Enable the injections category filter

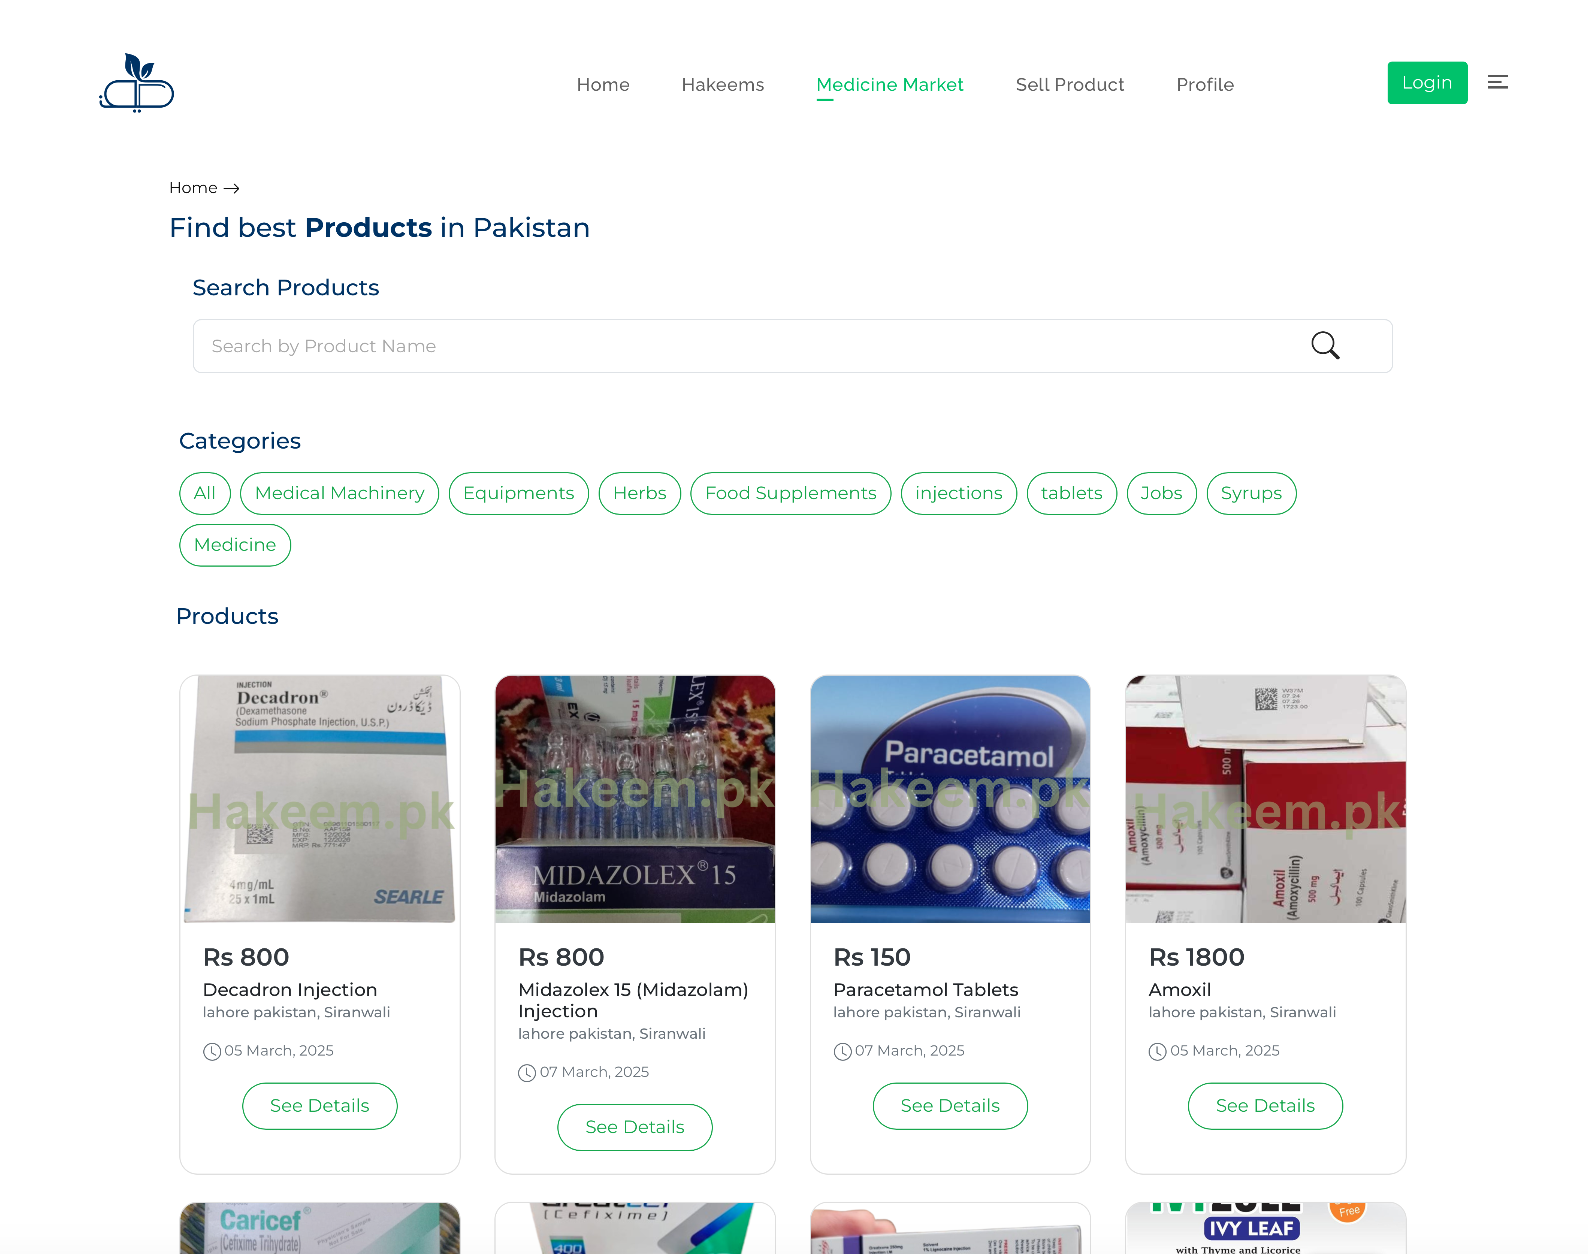(958, 493)
